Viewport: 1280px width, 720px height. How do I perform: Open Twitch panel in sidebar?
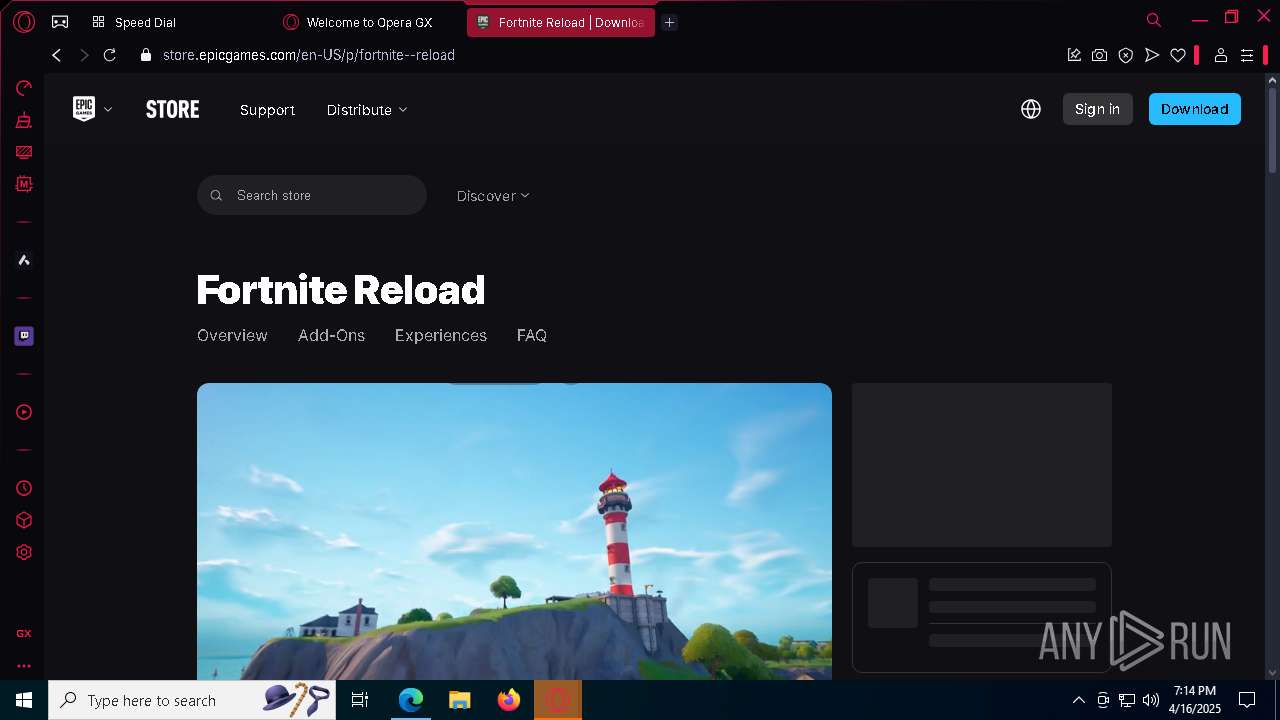[24, 336]
